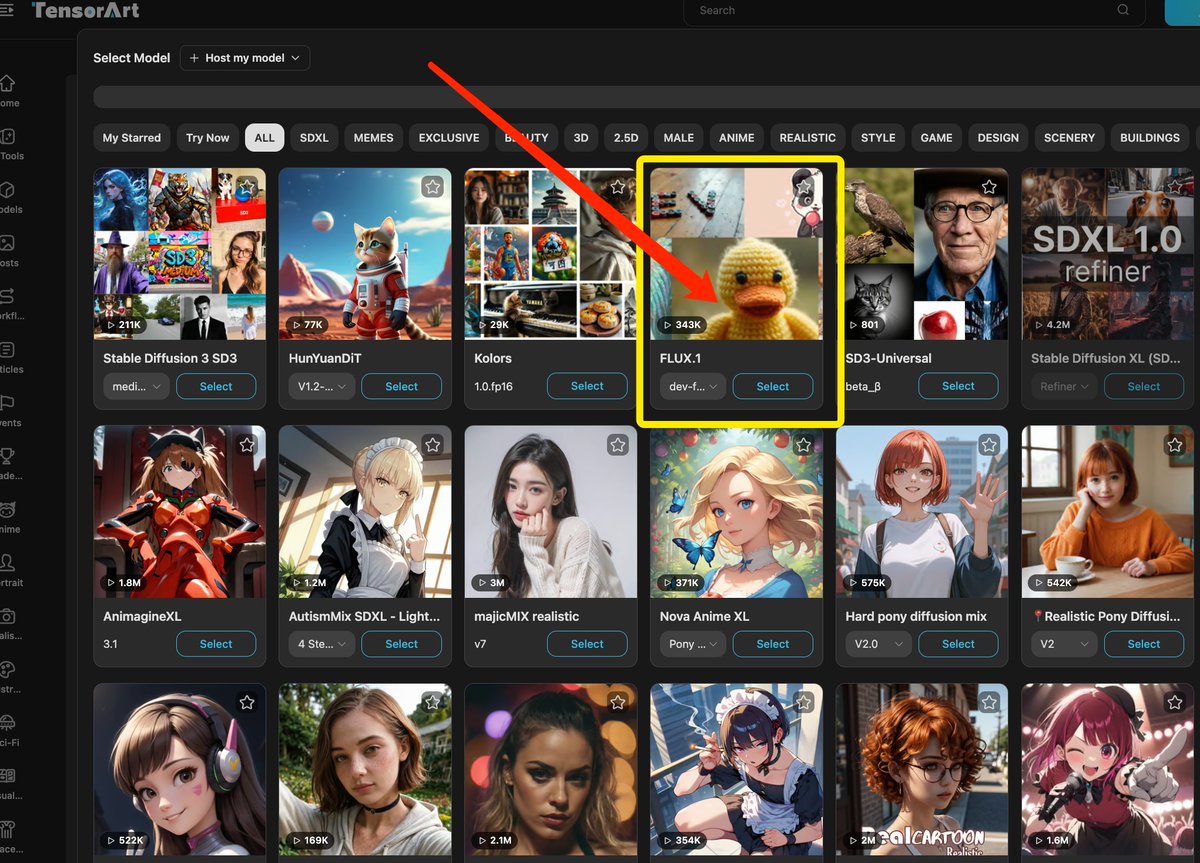Click the search magnifier icon
Image resolution: width=1200 pixels, height=863 pixels.
pyautogui.click(x=1124, y=10)
